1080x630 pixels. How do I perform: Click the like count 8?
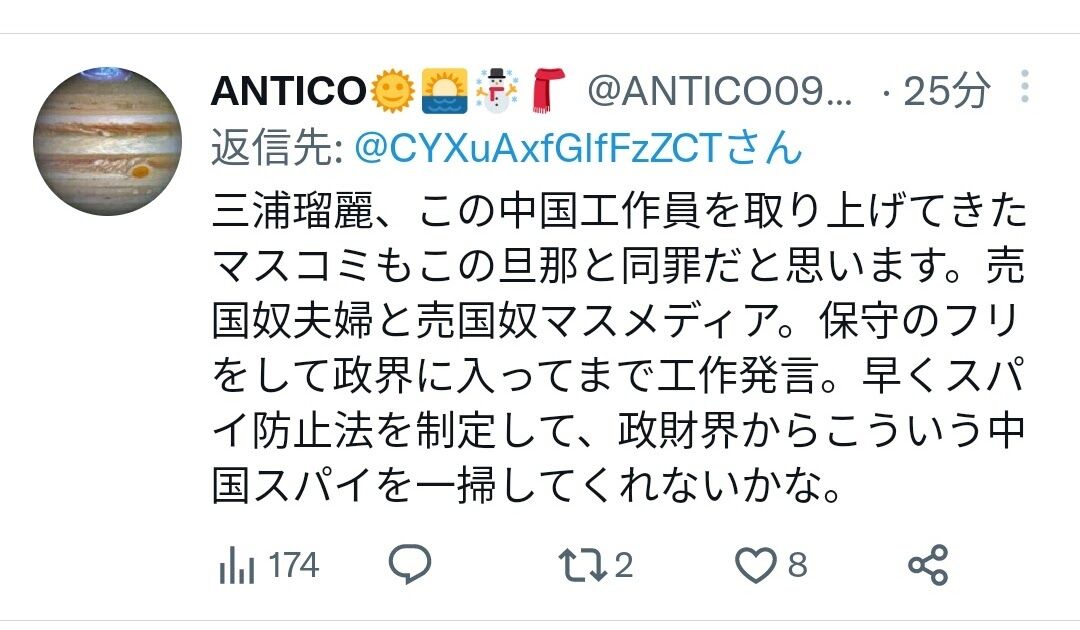[x=797, y=565]
